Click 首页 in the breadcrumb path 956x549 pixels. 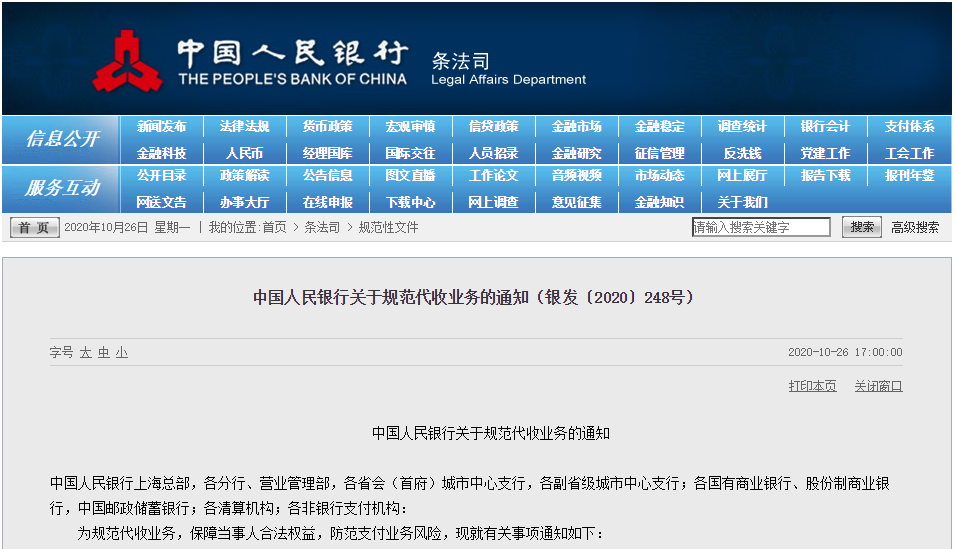[x=274, y=228]
